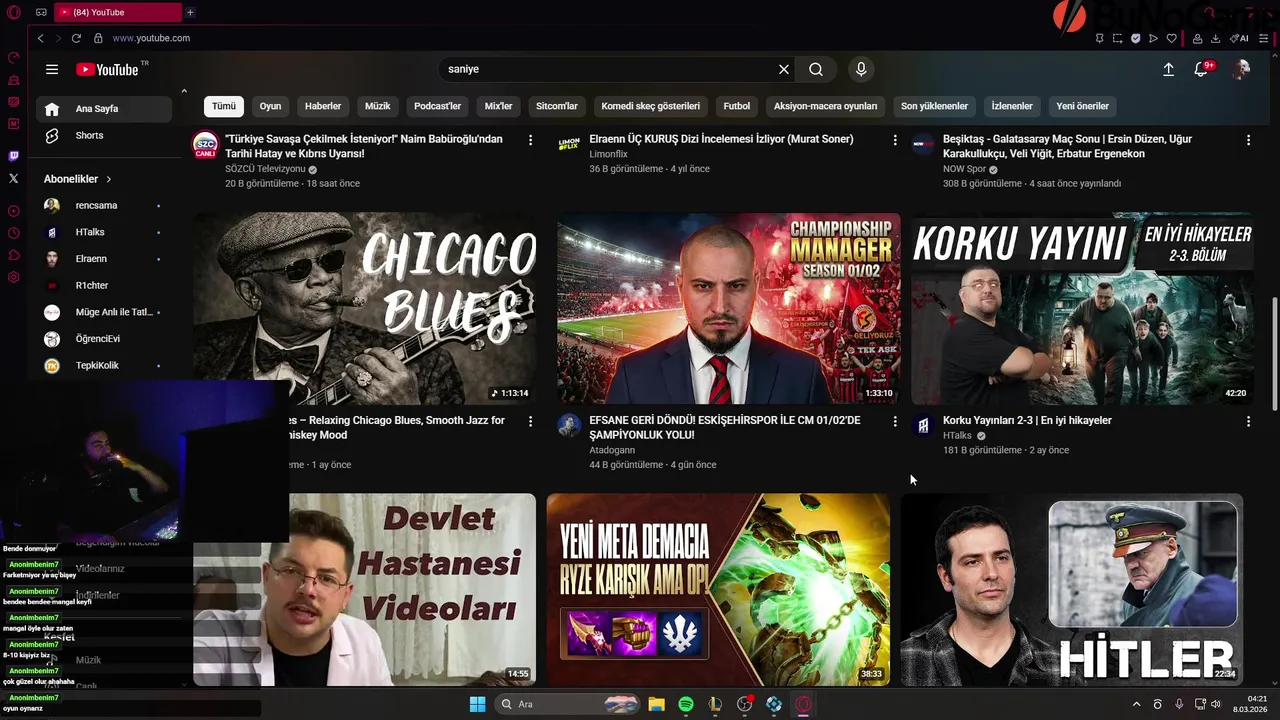Select the Sitcom'lar filter chip
The image size is (1280, 720).
coord(557,106)
